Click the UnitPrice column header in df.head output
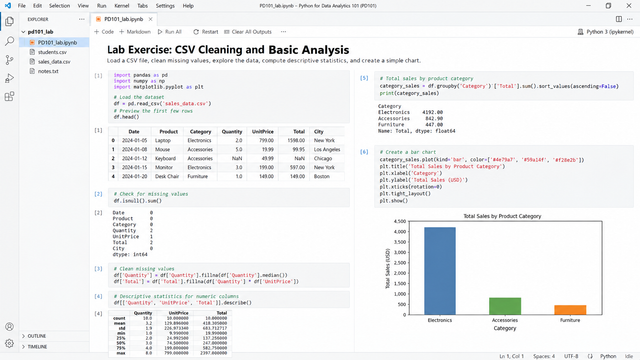The image size is (640, 360). [x=262, y=131]
